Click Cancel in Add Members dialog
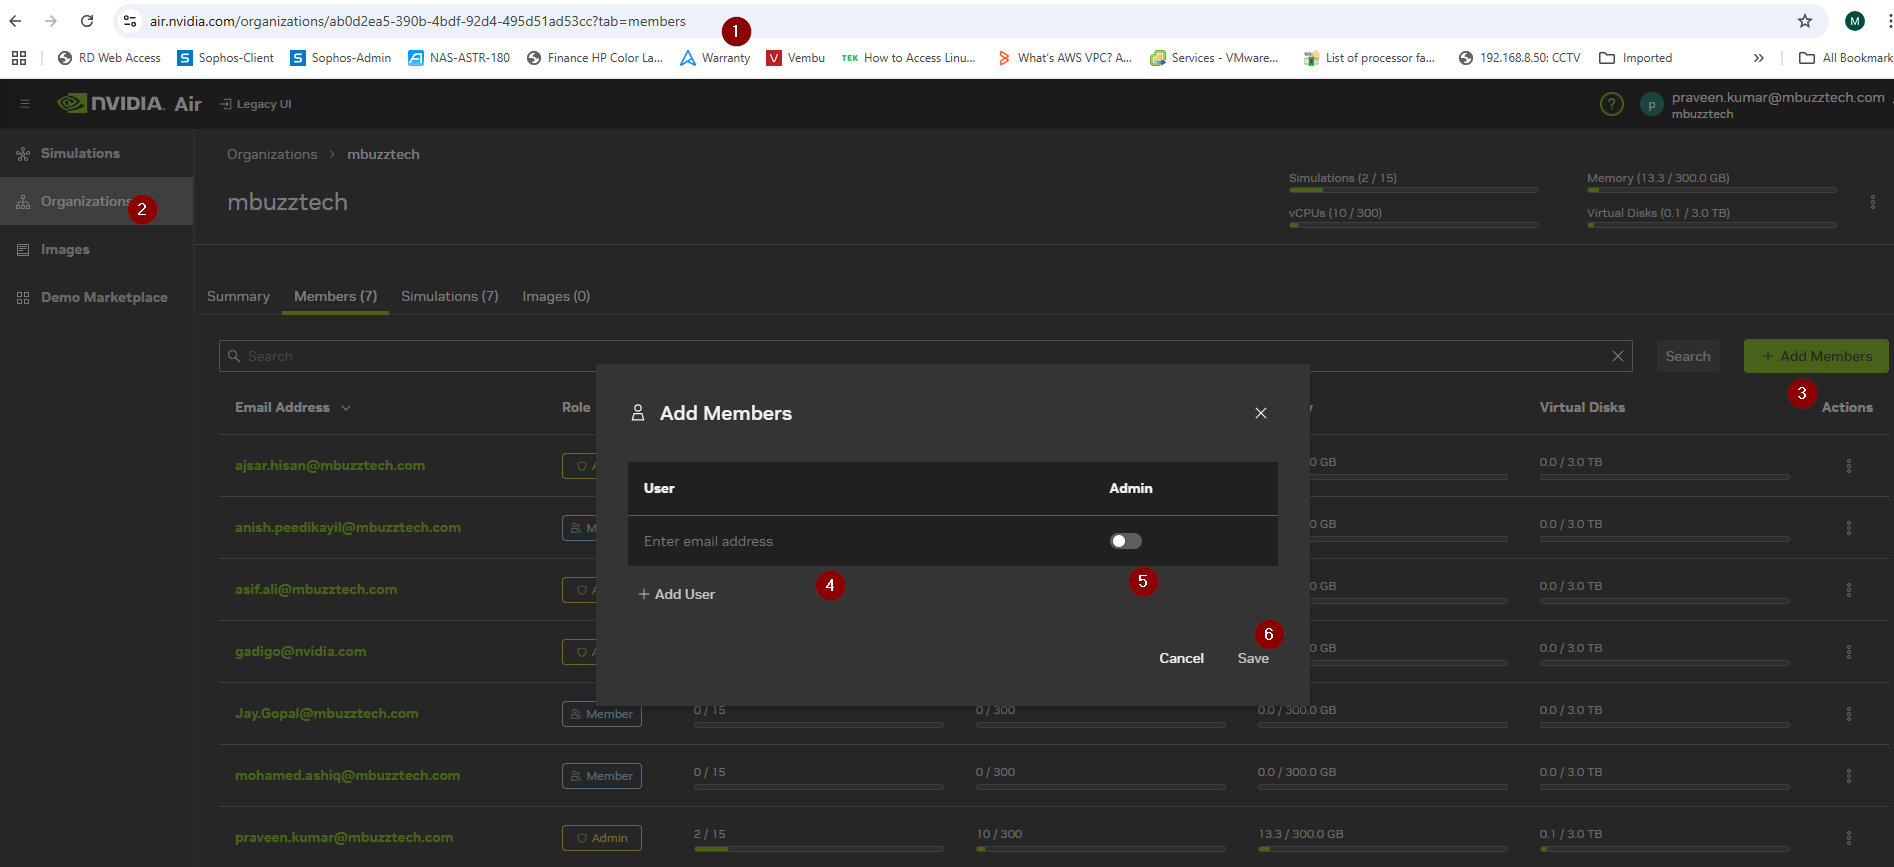1894x867 pixels. coord(1180,658)
